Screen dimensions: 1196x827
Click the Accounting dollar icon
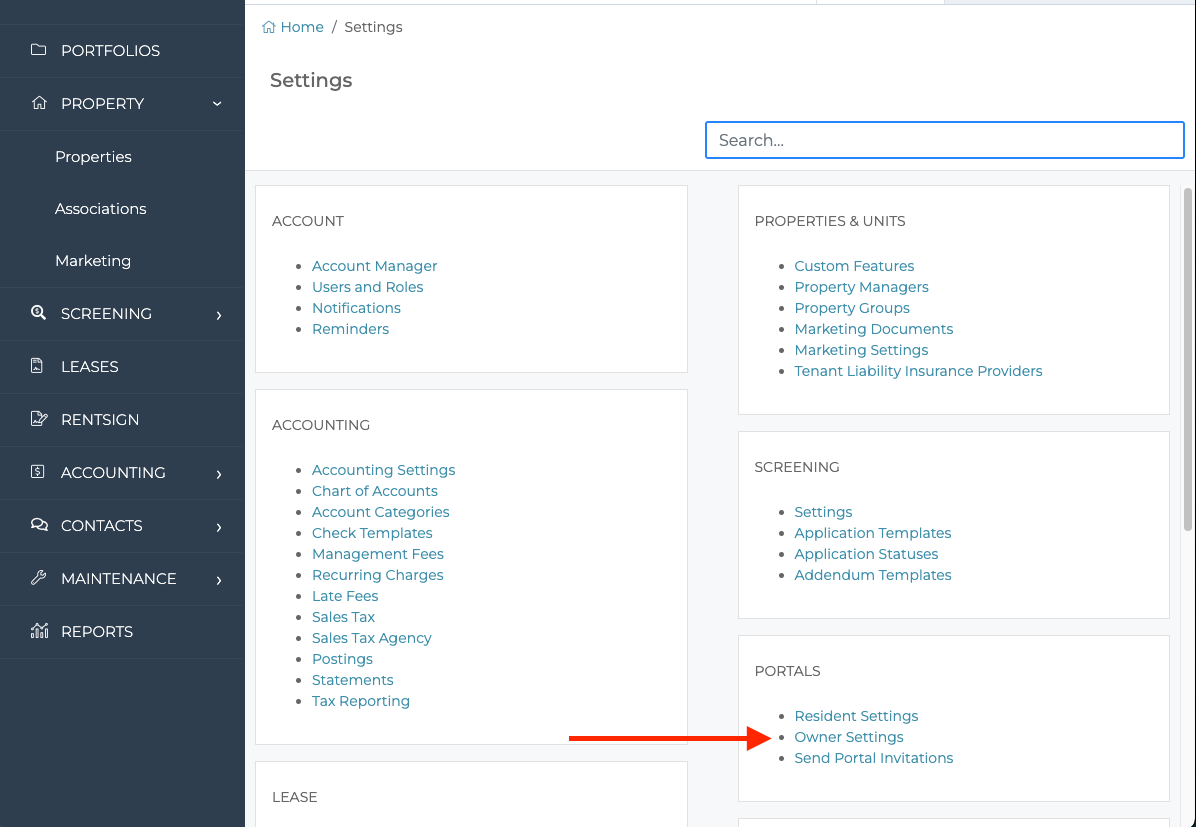37,472
